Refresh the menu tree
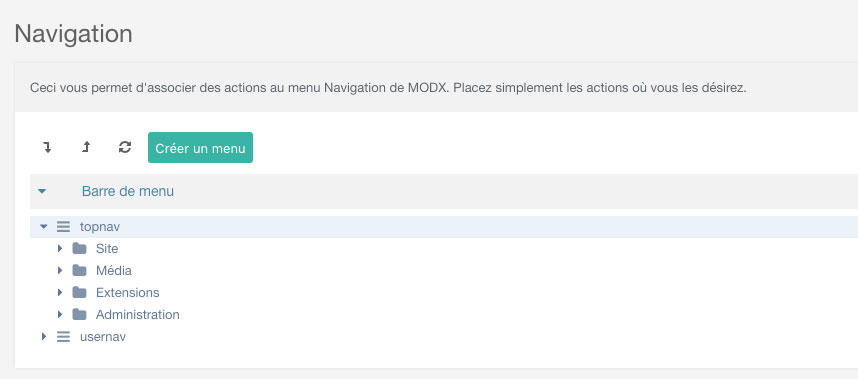 point(125,147)
